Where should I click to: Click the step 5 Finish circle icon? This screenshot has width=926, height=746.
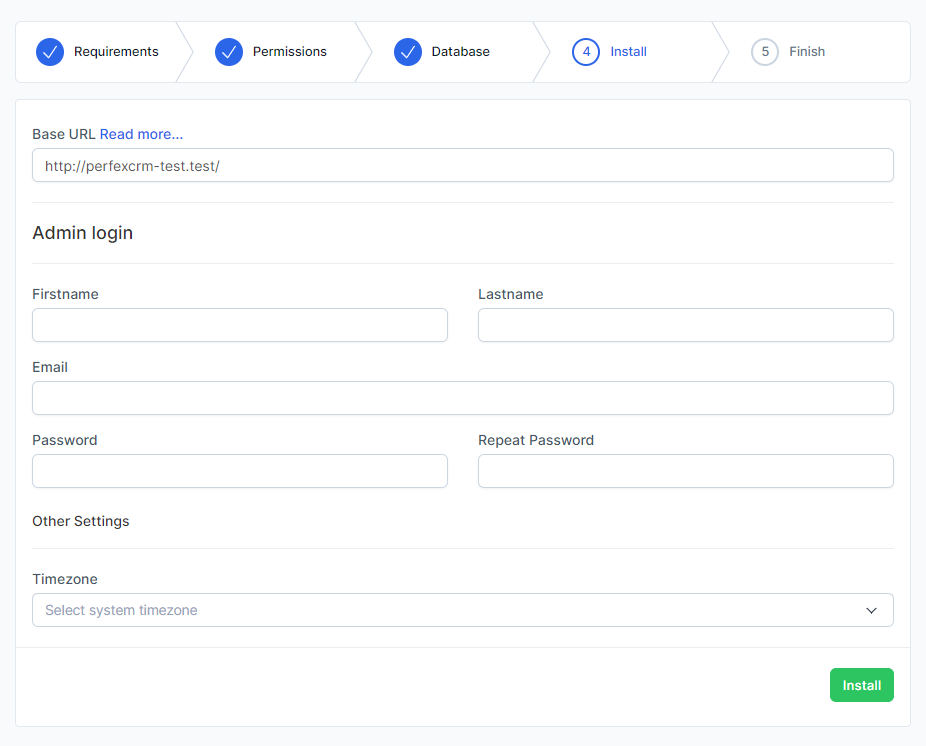[x=765, y=52]
